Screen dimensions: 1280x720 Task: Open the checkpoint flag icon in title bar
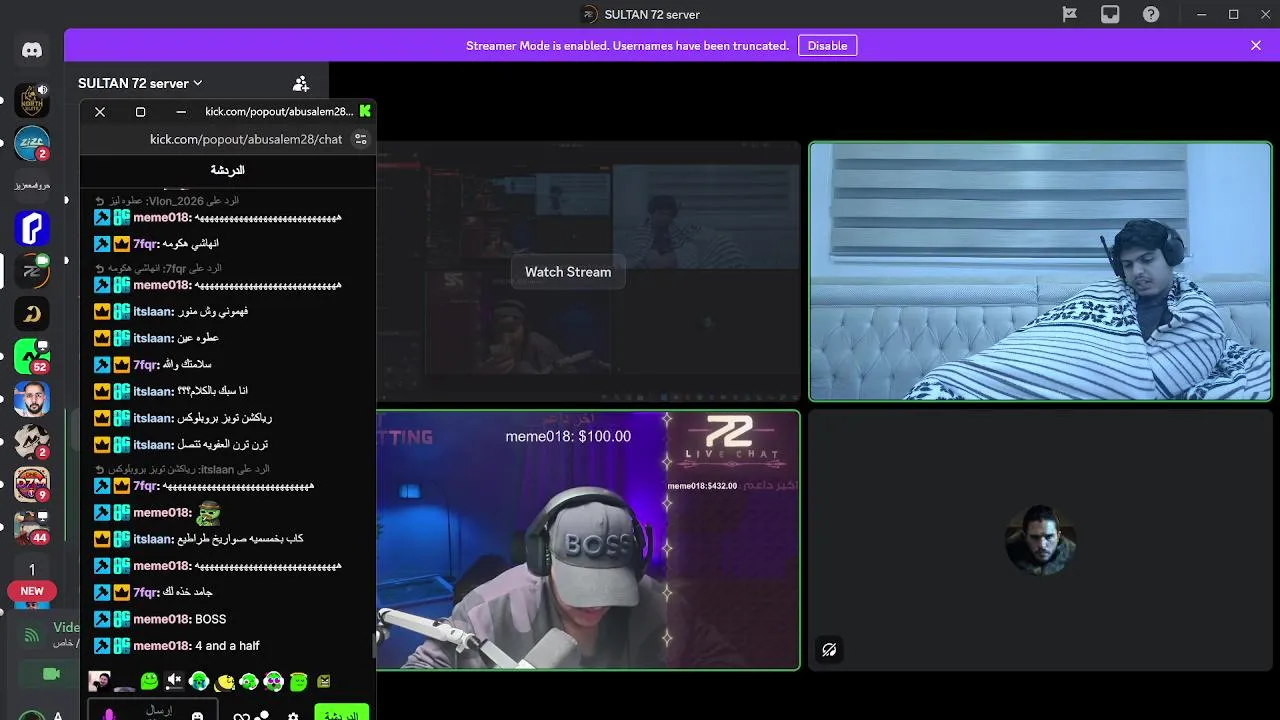pos(1070,14)
